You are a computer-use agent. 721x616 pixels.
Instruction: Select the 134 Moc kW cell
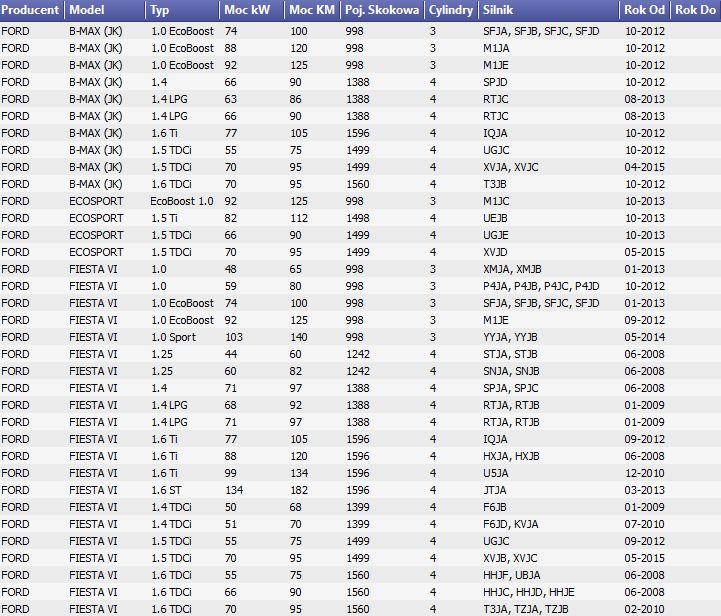click(234, 491)
